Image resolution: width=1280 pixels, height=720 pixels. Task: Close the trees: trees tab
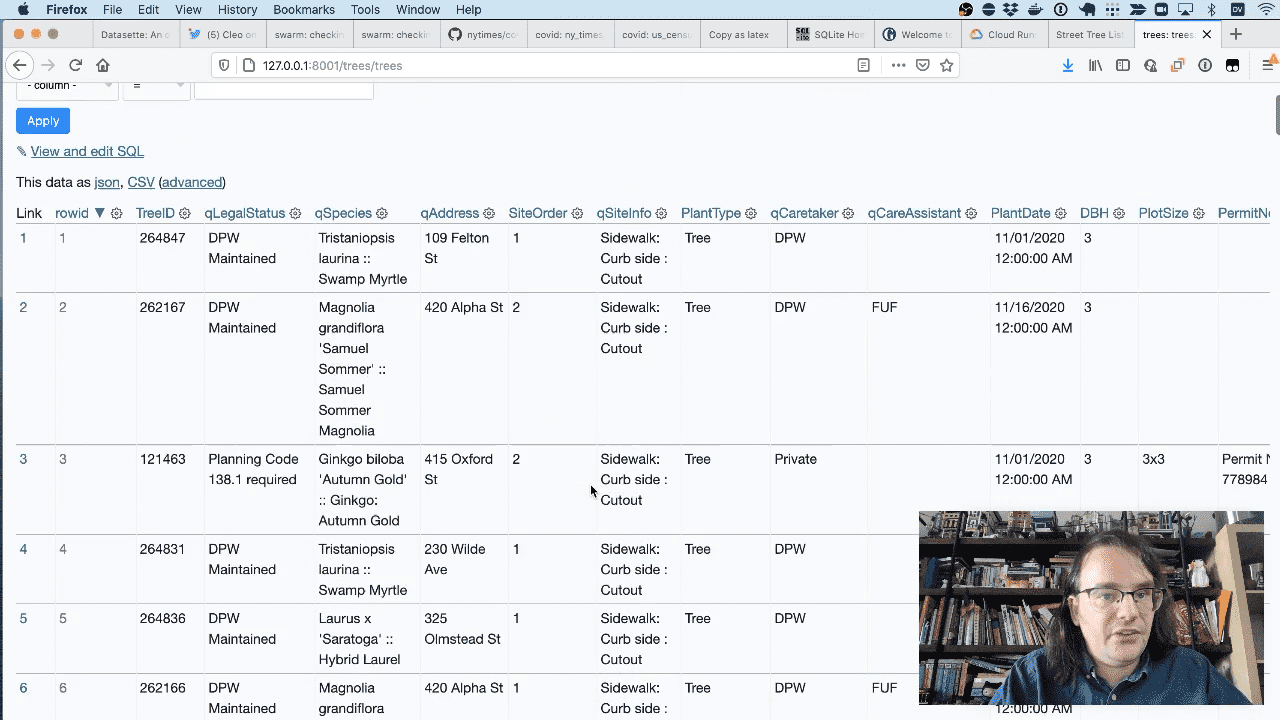click(1207, 34)
